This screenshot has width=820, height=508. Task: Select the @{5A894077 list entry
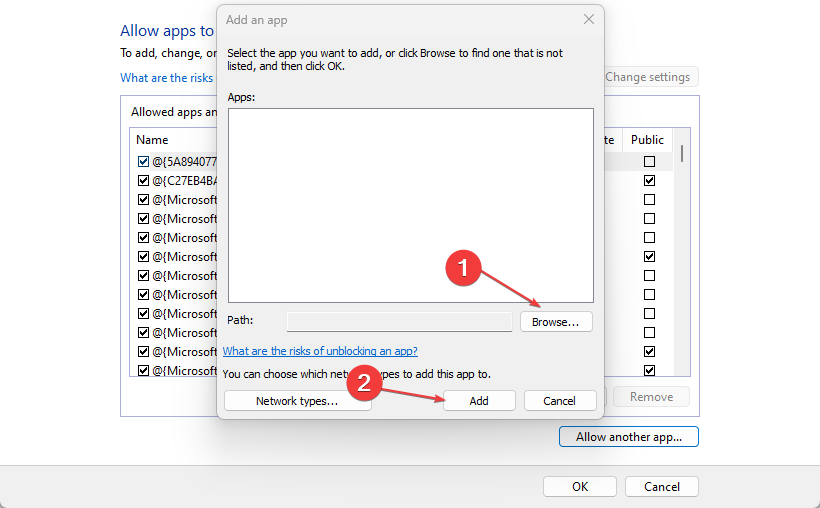pyautogui.click(x=184, y=162)
